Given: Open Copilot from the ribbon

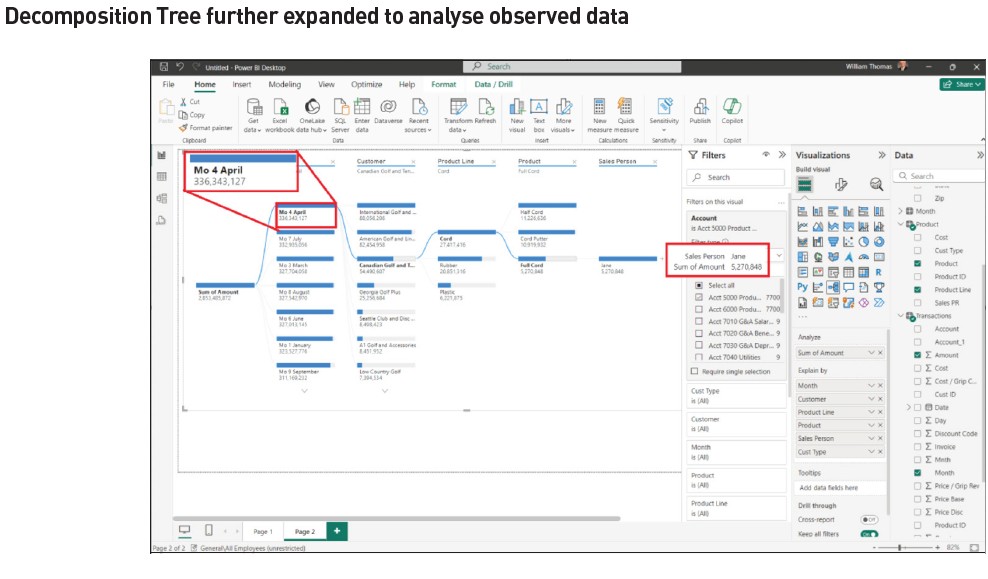Looking at the screenshot, I should click(x=731, y=106).
